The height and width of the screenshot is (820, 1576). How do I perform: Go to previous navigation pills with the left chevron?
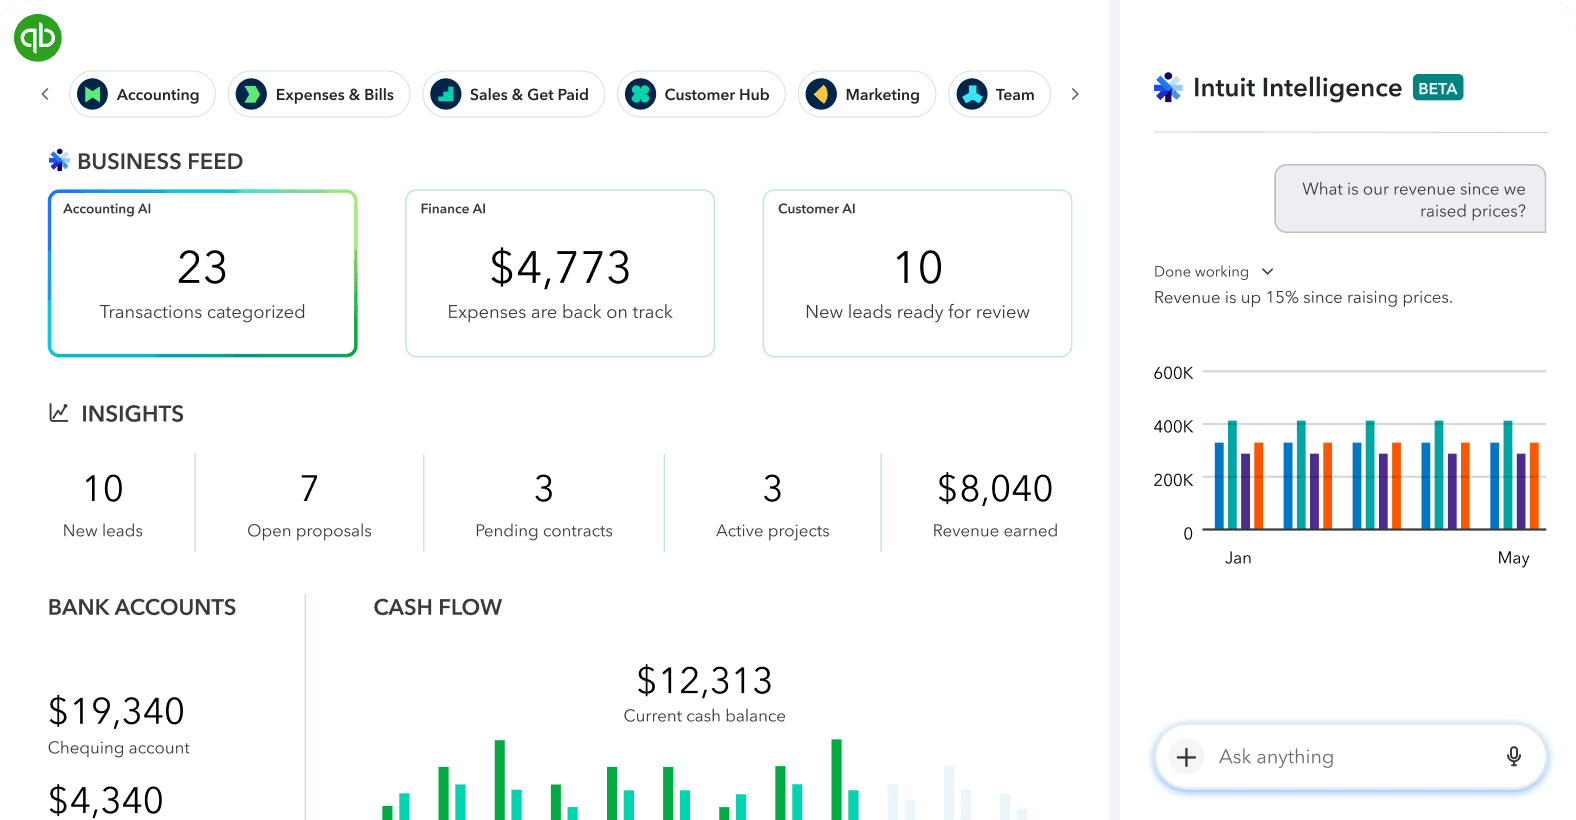click(x=45, y=94)
